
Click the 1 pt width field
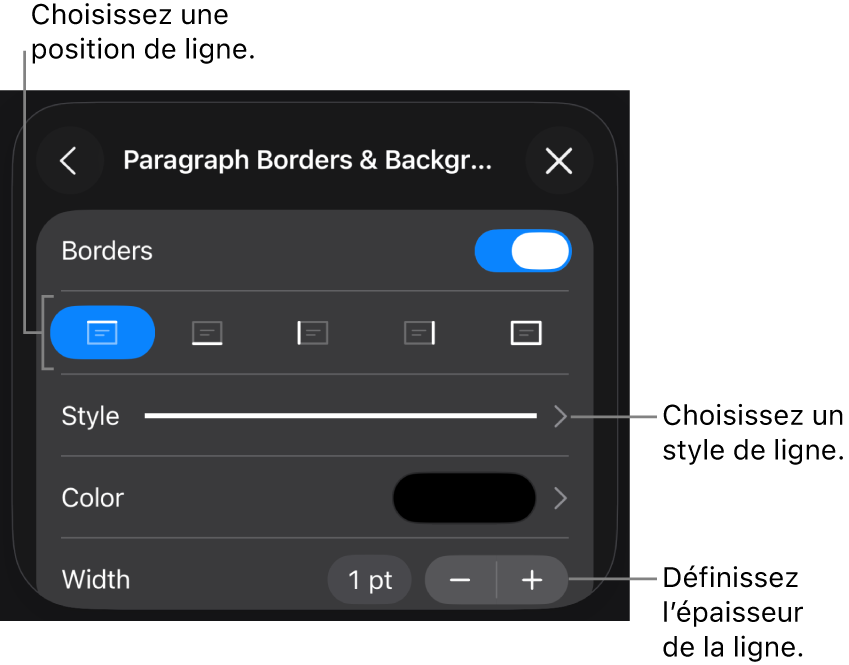pos(369,580)
